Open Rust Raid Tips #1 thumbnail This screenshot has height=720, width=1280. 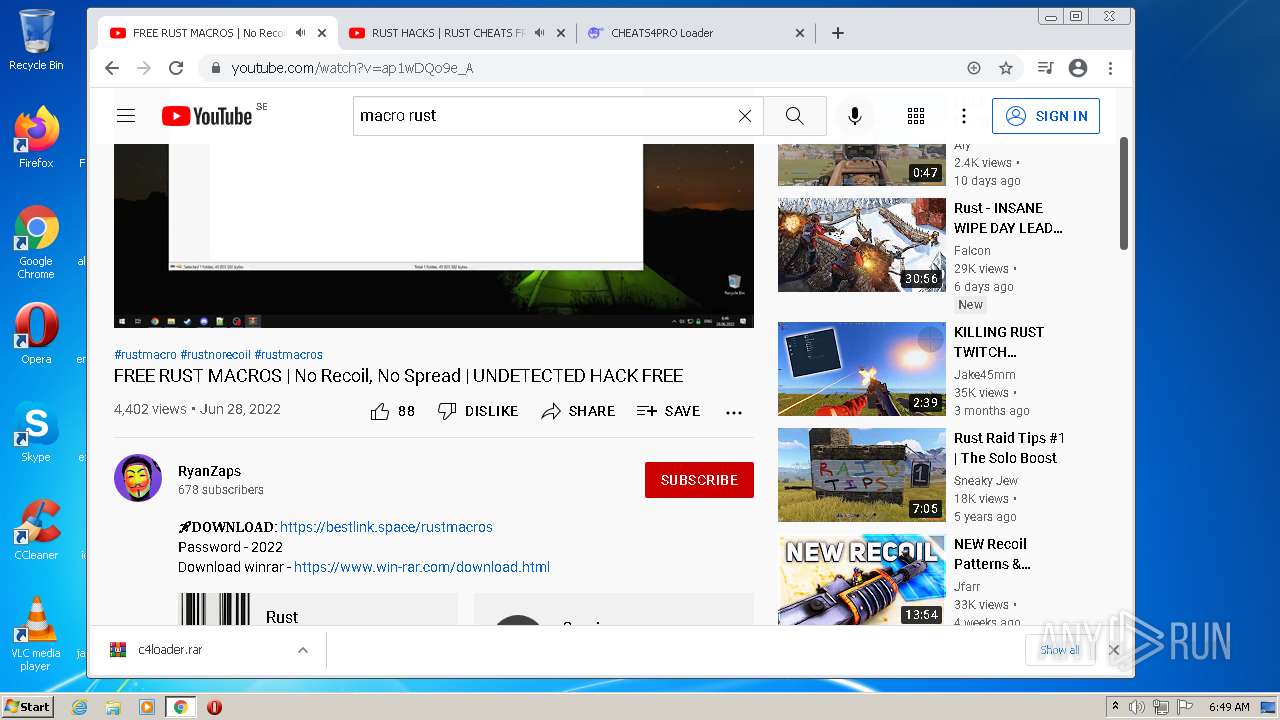tap(862, 475)
